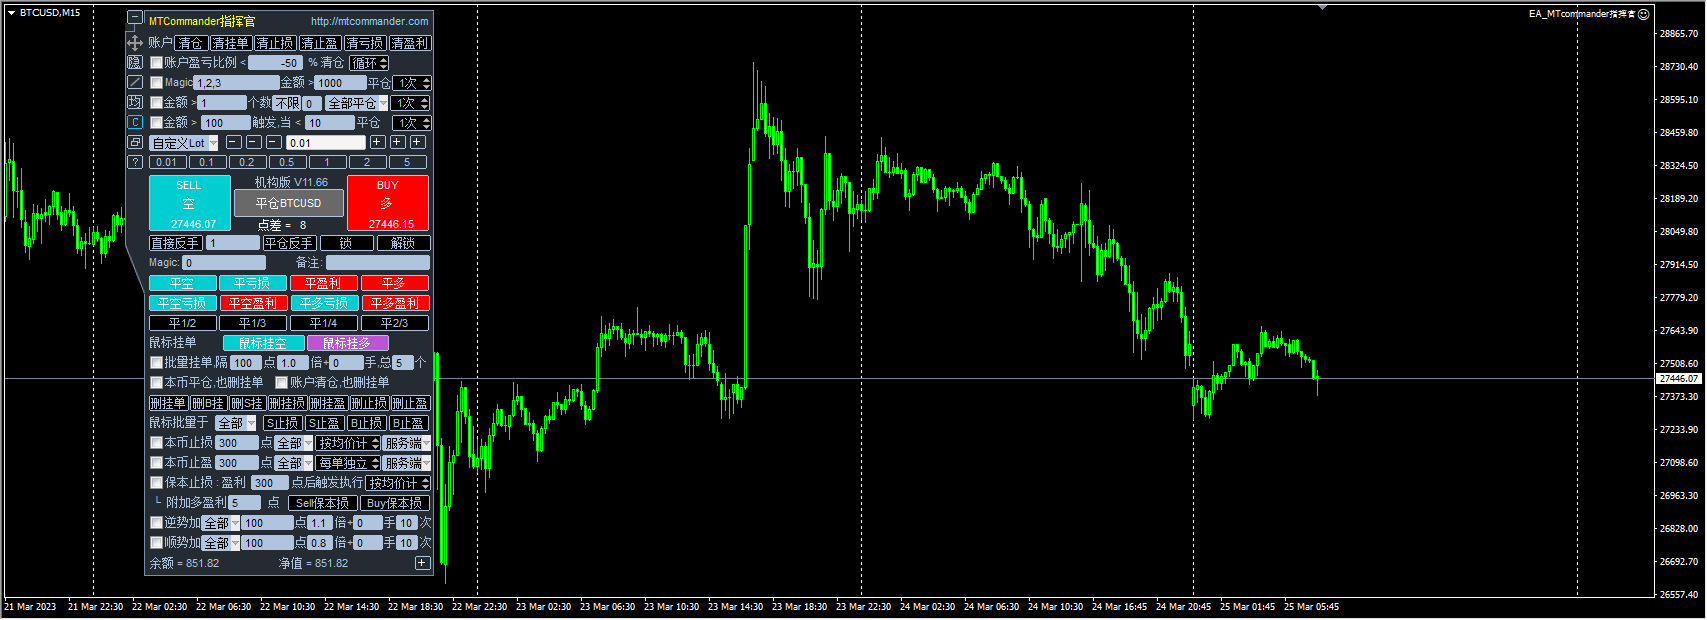Select the diagonal line drawing icon
This screenshot has width=1707, height=620.
[x=135, y=82]
